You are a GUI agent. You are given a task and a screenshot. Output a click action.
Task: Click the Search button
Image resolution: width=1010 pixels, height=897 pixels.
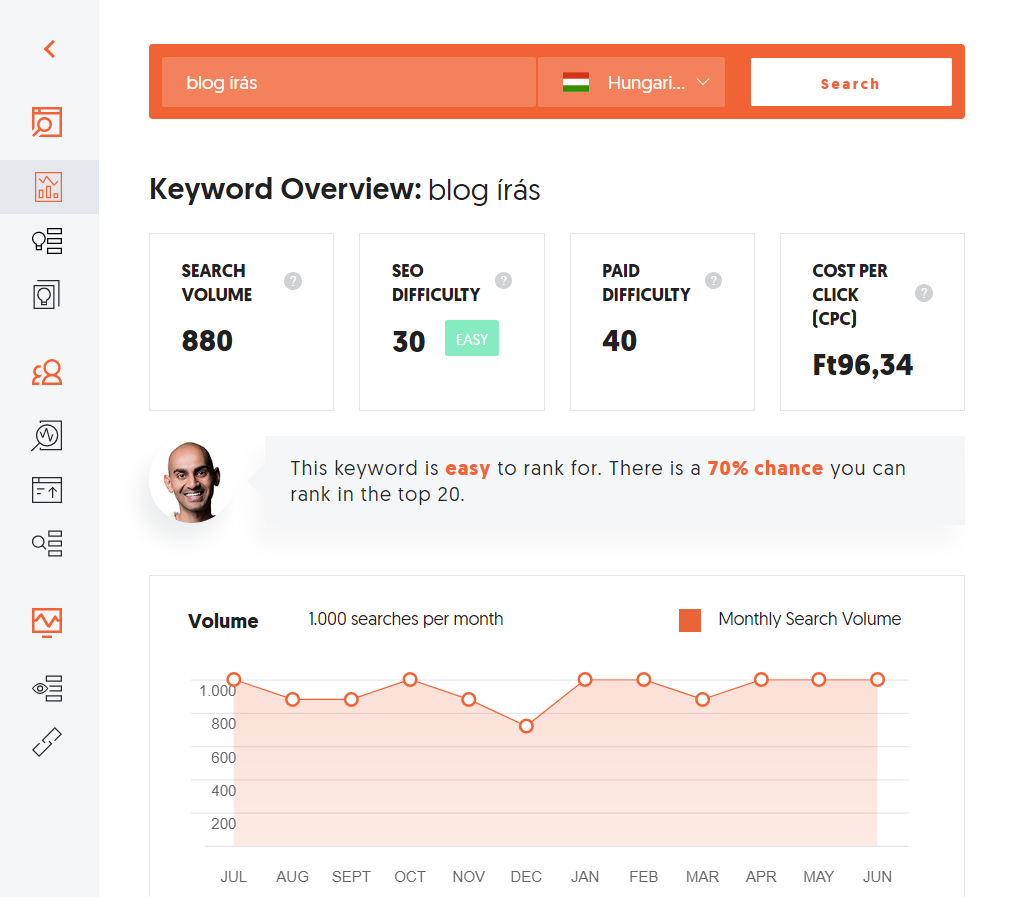tap(850, 83)
